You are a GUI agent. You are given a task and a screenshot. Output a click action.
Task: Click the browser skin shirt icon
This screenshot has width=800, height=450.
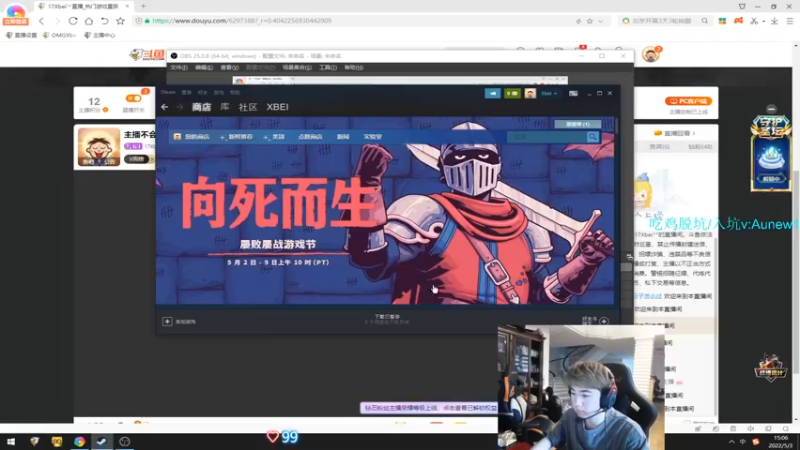tap(742, 7)
